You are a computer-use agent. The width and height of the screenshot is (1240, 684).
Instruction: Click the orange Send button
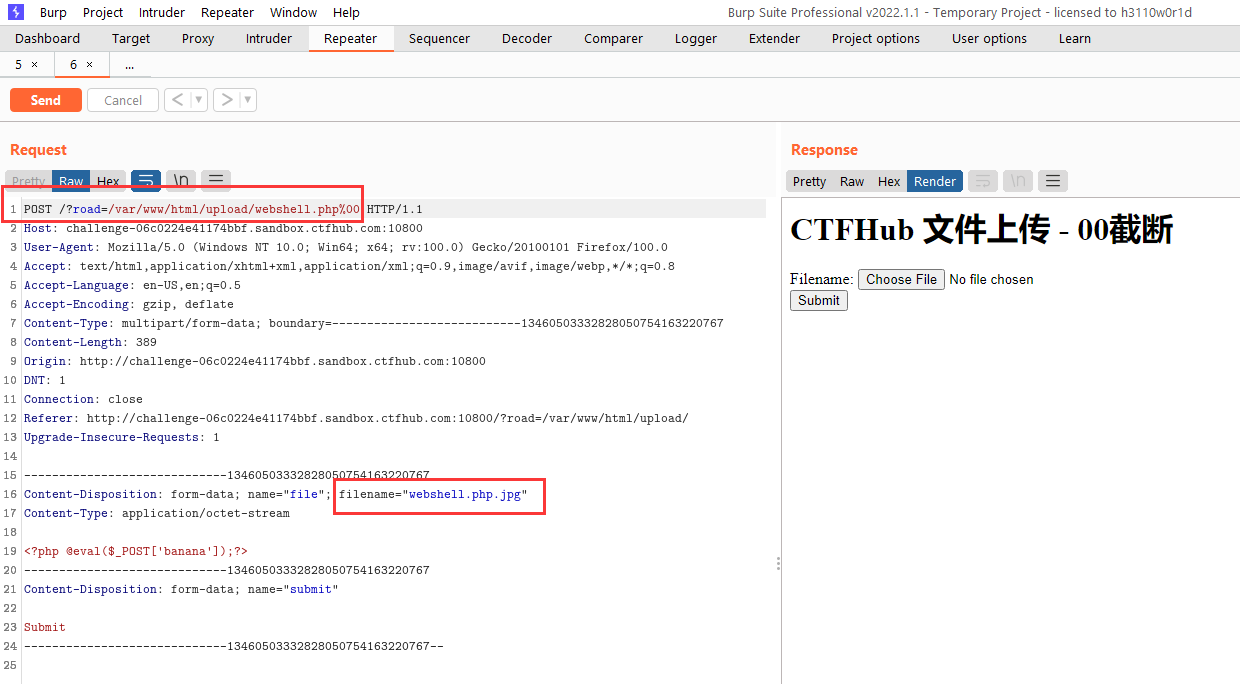(46, 100)
